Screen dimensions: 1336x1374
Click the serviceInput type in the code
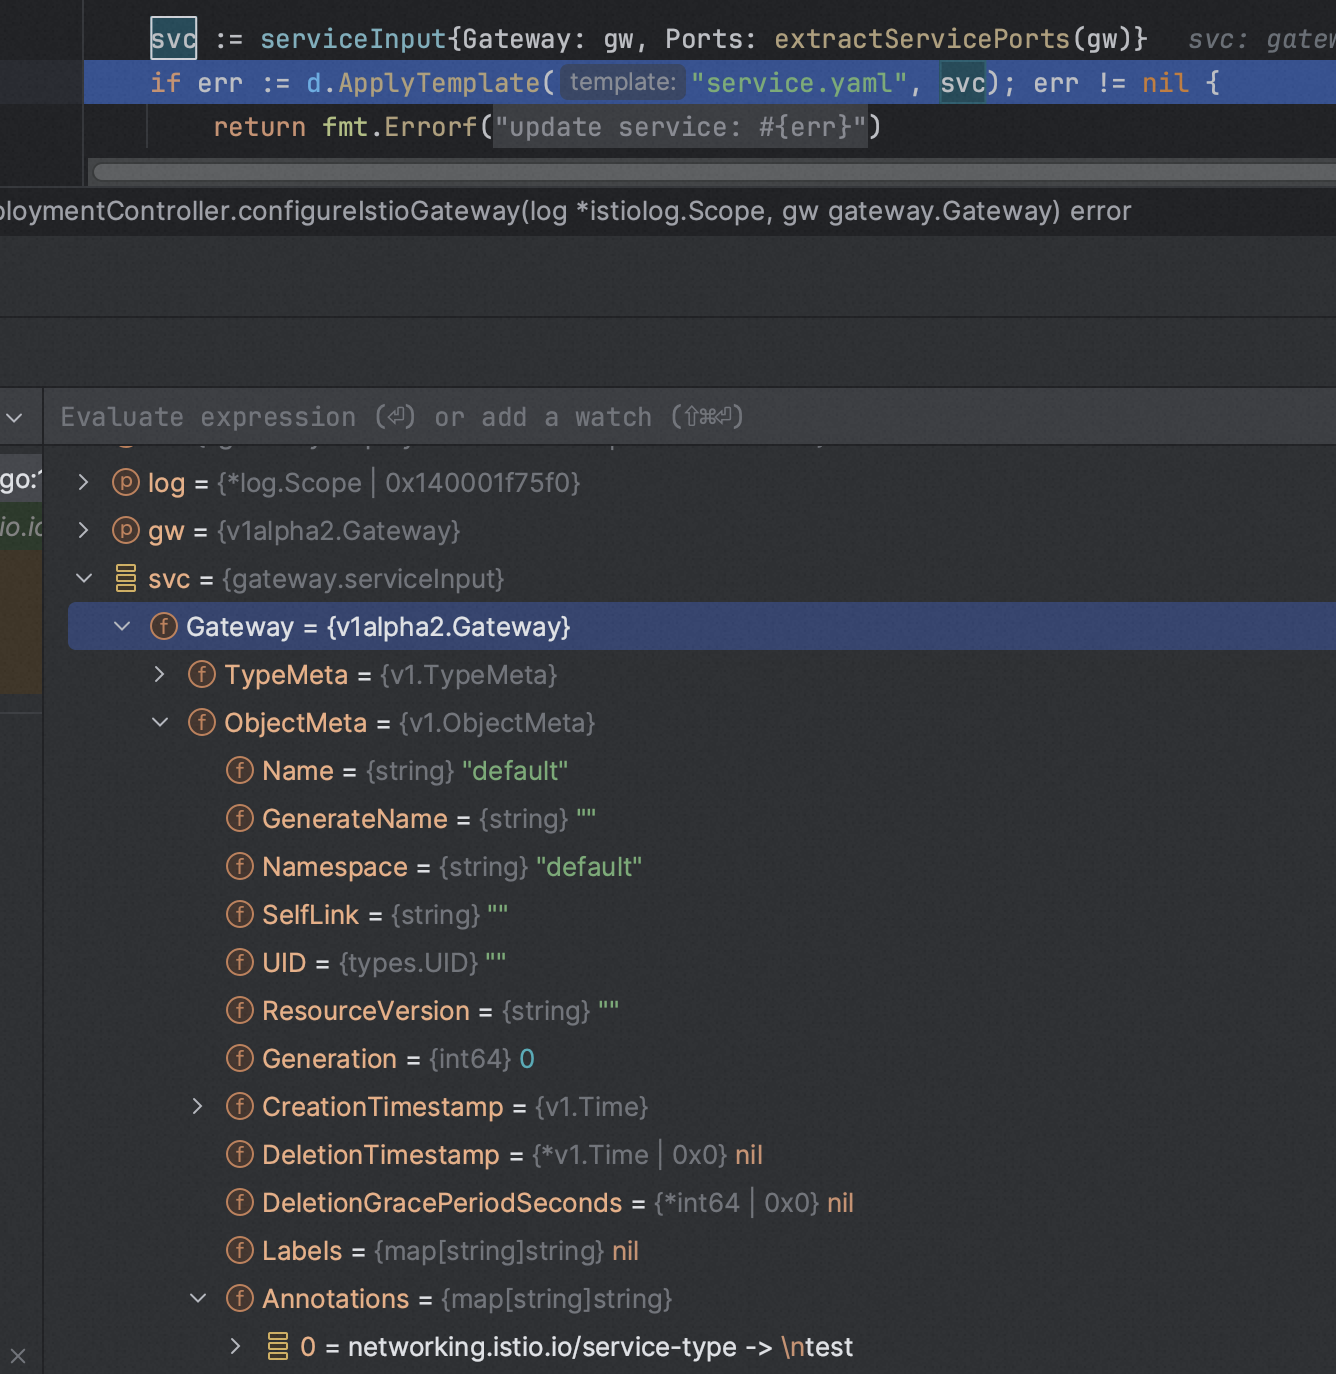[353, 39]
